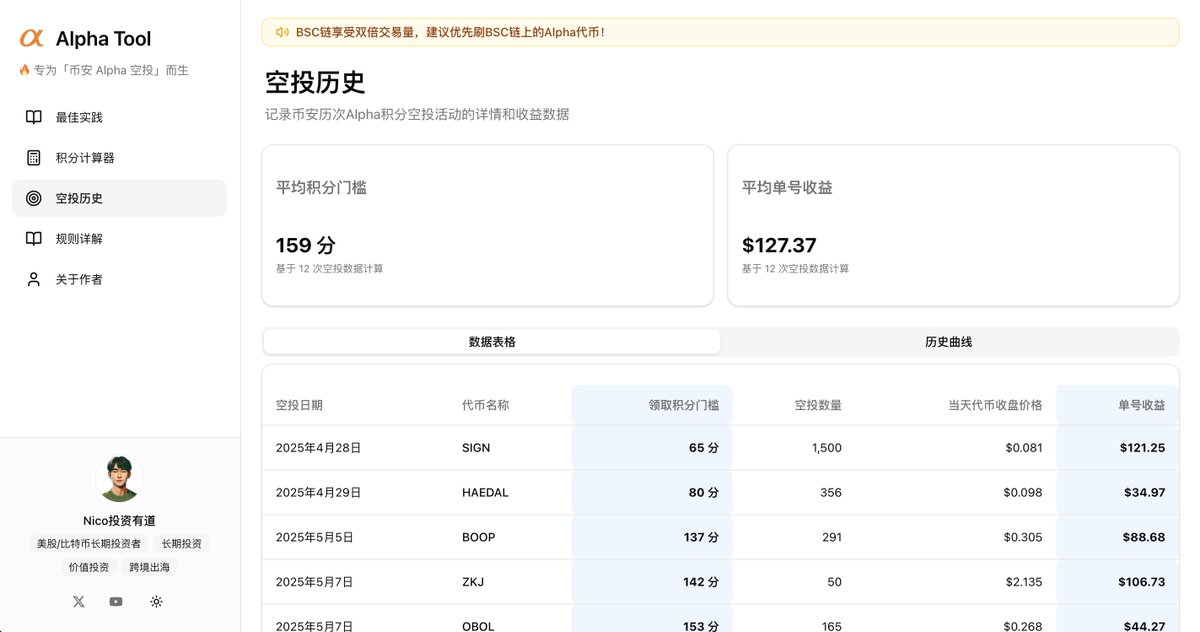Click the 空投日期 column header
The height and width of the screenshot is (632, 1200).
pyautogui.click(x=299, y=405)
